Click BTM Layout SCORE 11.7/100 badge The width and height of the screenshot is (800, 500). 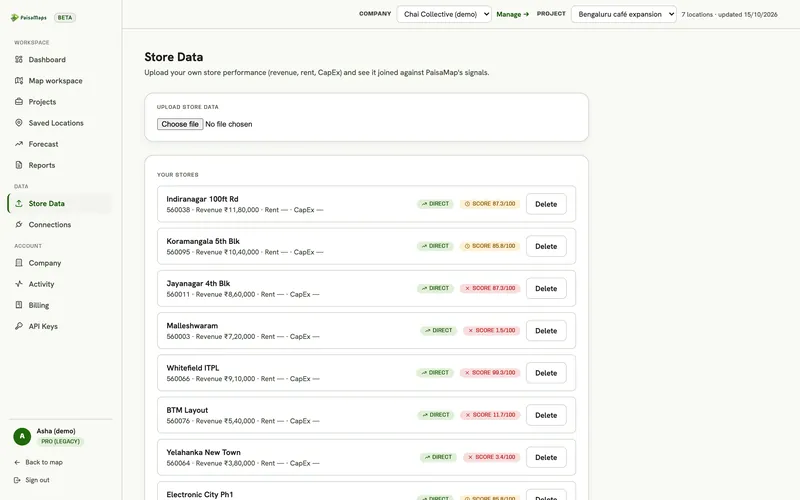(490, 415)
